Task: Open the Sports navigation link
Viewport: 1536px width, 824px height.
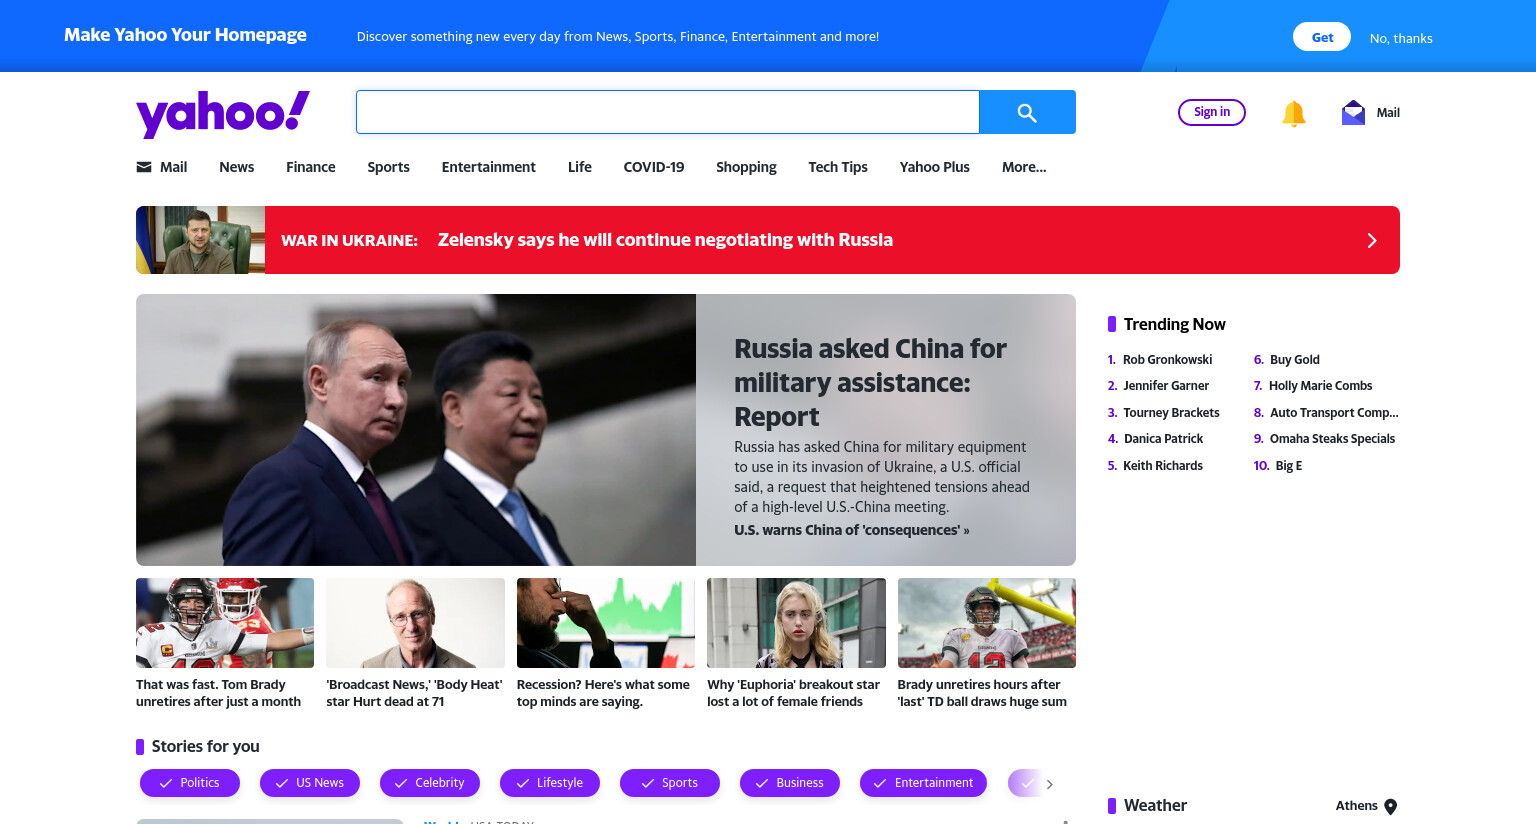Action: [388, 167]
